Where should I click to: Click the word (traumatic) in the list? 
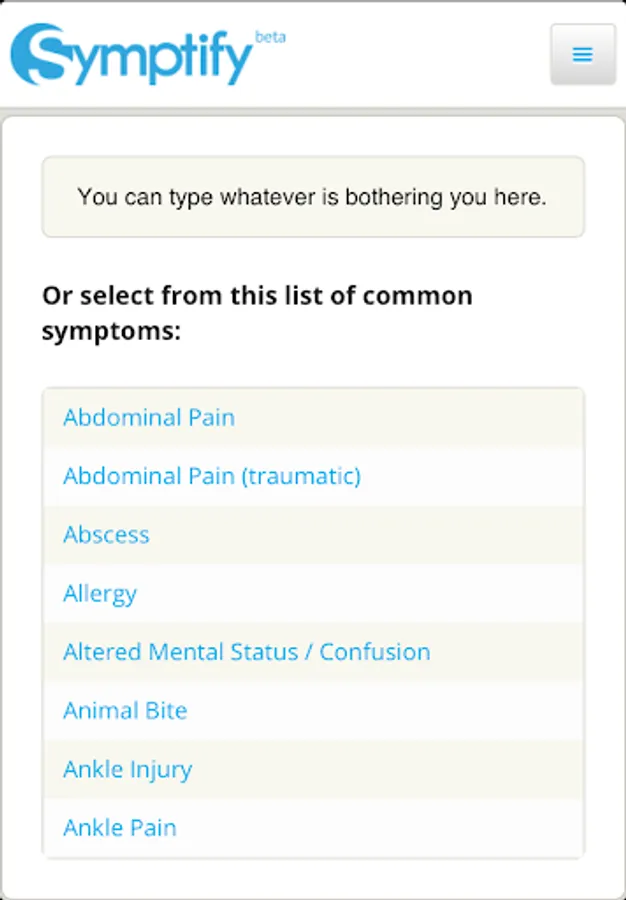tap(301, 476)
